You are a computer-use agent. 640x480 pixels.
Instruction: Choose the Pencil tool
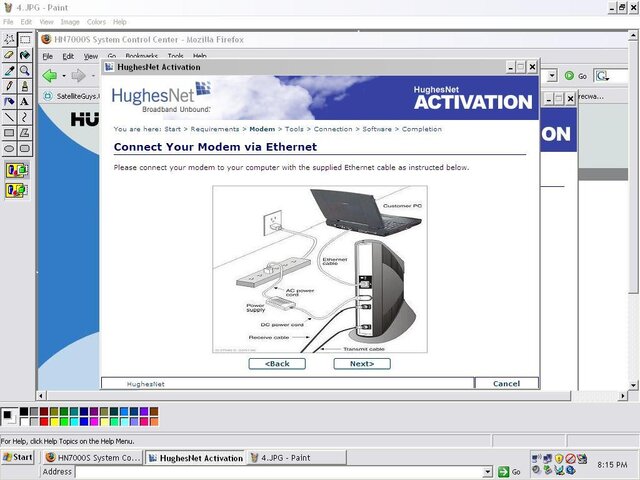(x=9, y=86)
